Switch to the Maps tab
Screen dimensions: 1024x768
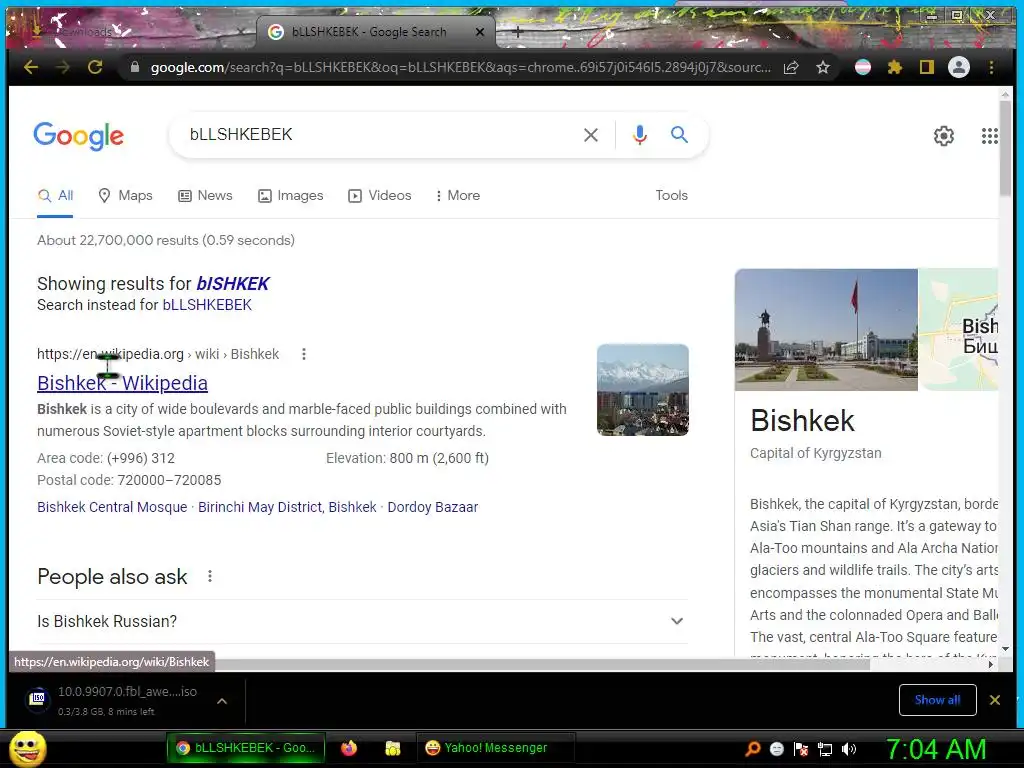pyautogui.click(x=125, y=195)
